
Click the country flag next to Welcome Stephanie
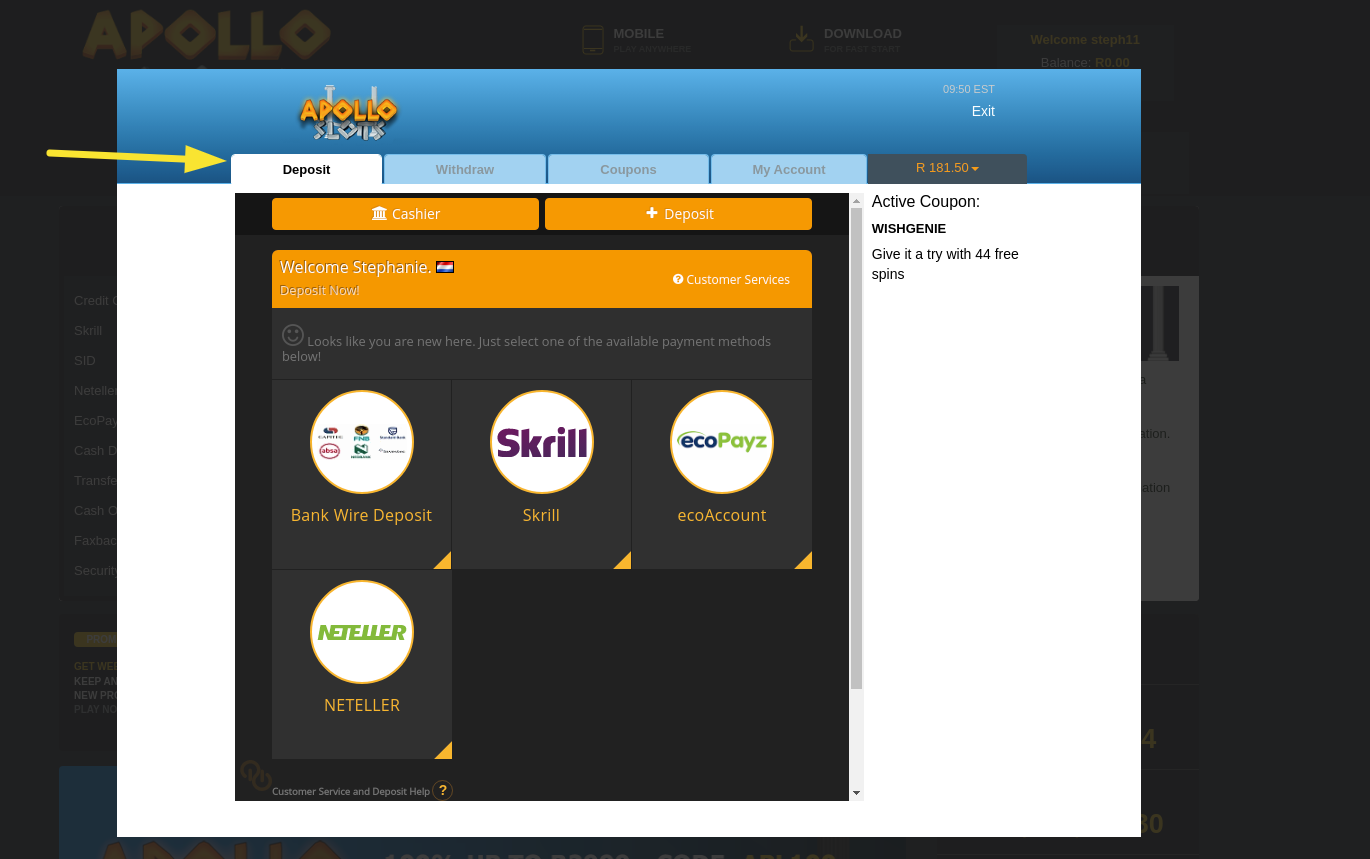(x=445, y=267)
